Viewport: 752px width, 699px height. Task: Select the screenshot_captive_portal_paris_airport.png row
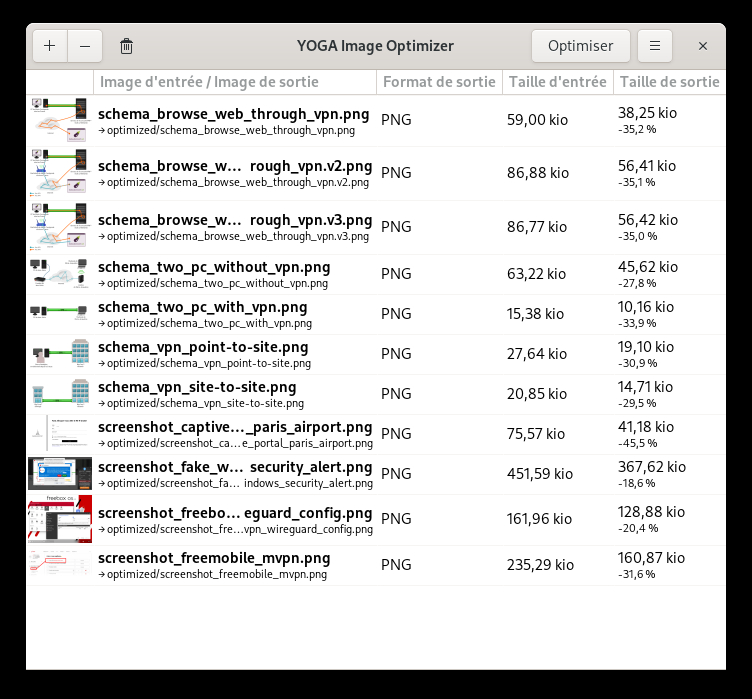coord(234,435)
